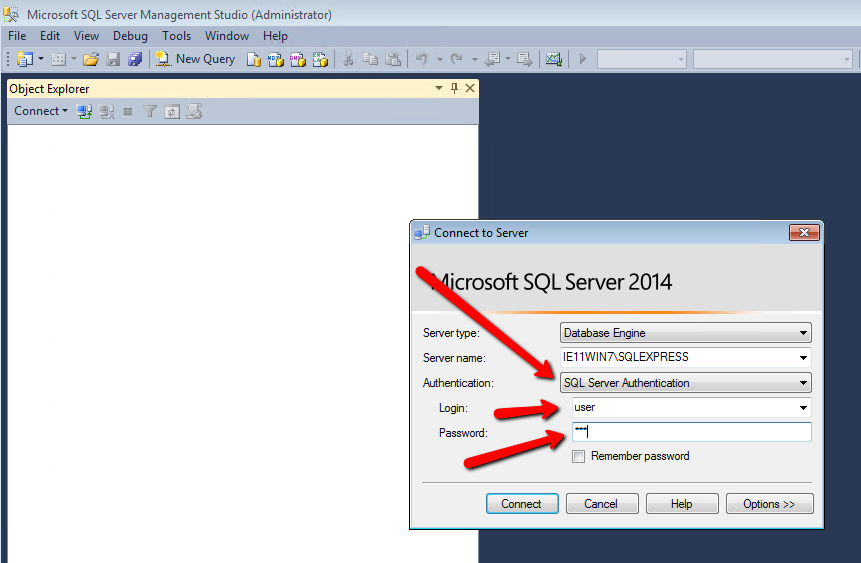Viewport: 861px width, 563px height.
Task: Click the Database Engine Query icon
Action: [x=254, y=59]
